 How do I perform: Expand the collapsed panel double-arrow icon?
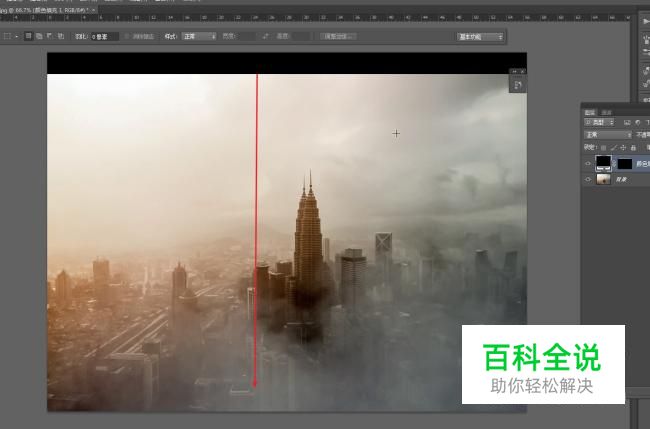pyautogui.click(x=514, y=71)
